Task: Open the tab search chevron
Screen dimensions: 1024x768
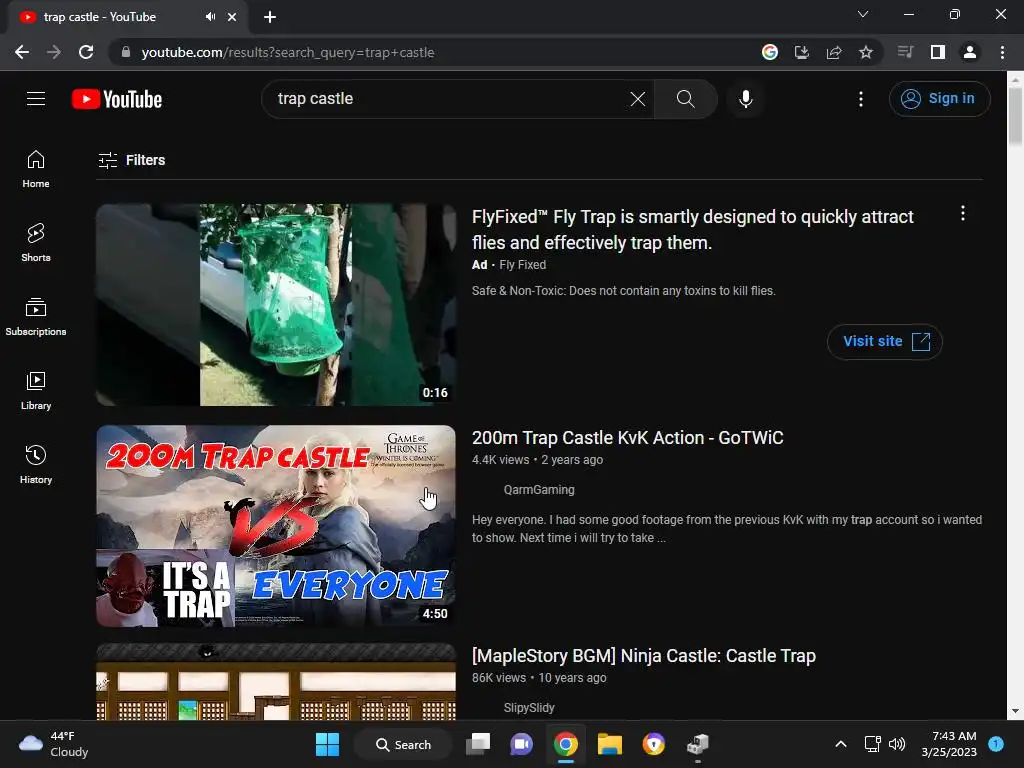Action: [x=863, y=14]
